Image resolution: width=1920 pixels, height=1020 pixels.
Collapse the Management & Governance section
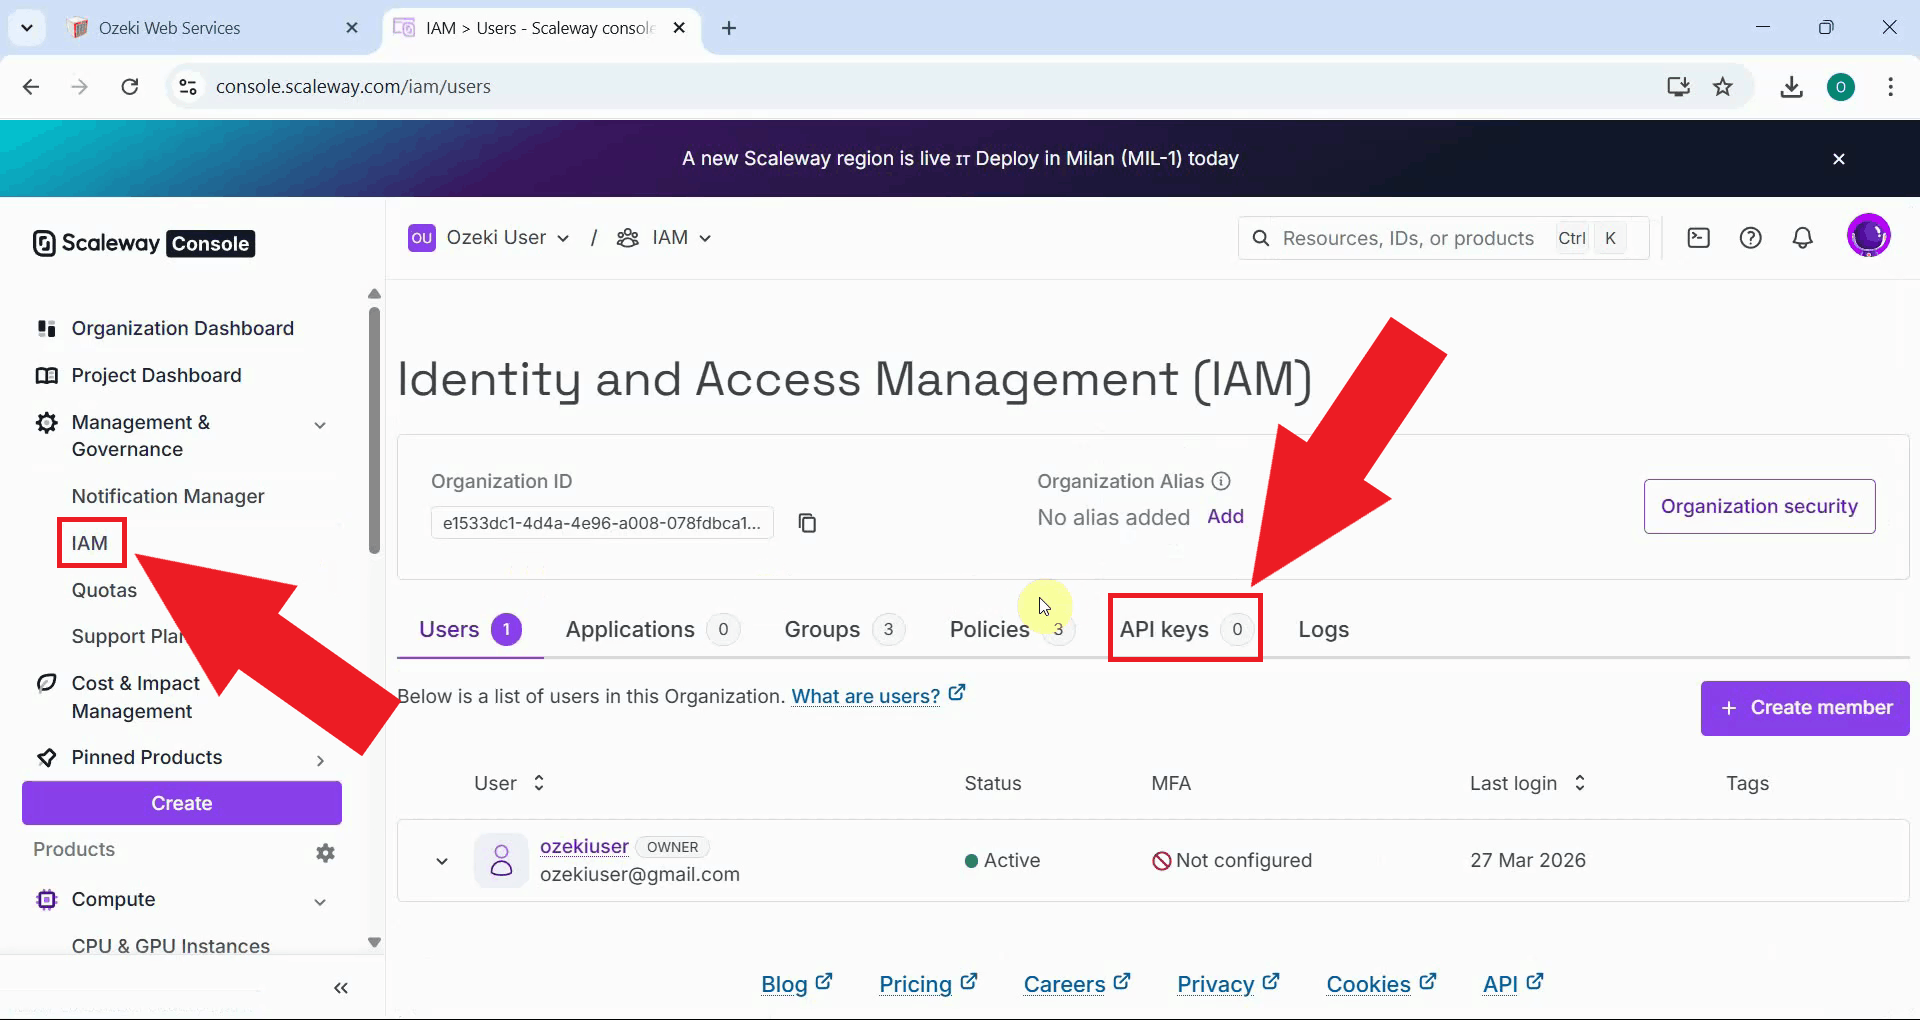click(318, 424)
